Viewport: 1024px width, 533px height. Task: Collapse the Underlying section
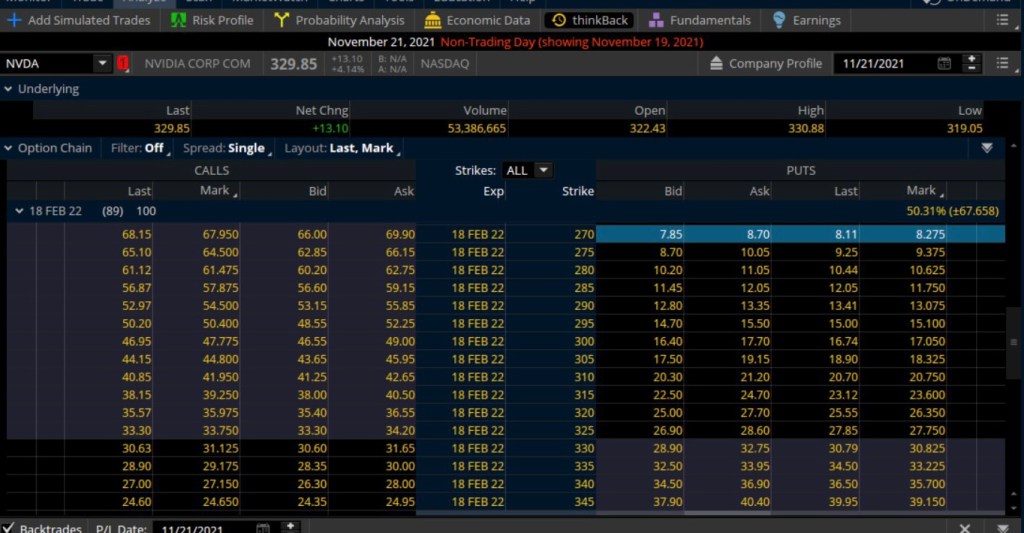pyautogui.click(x=9, y=89)
